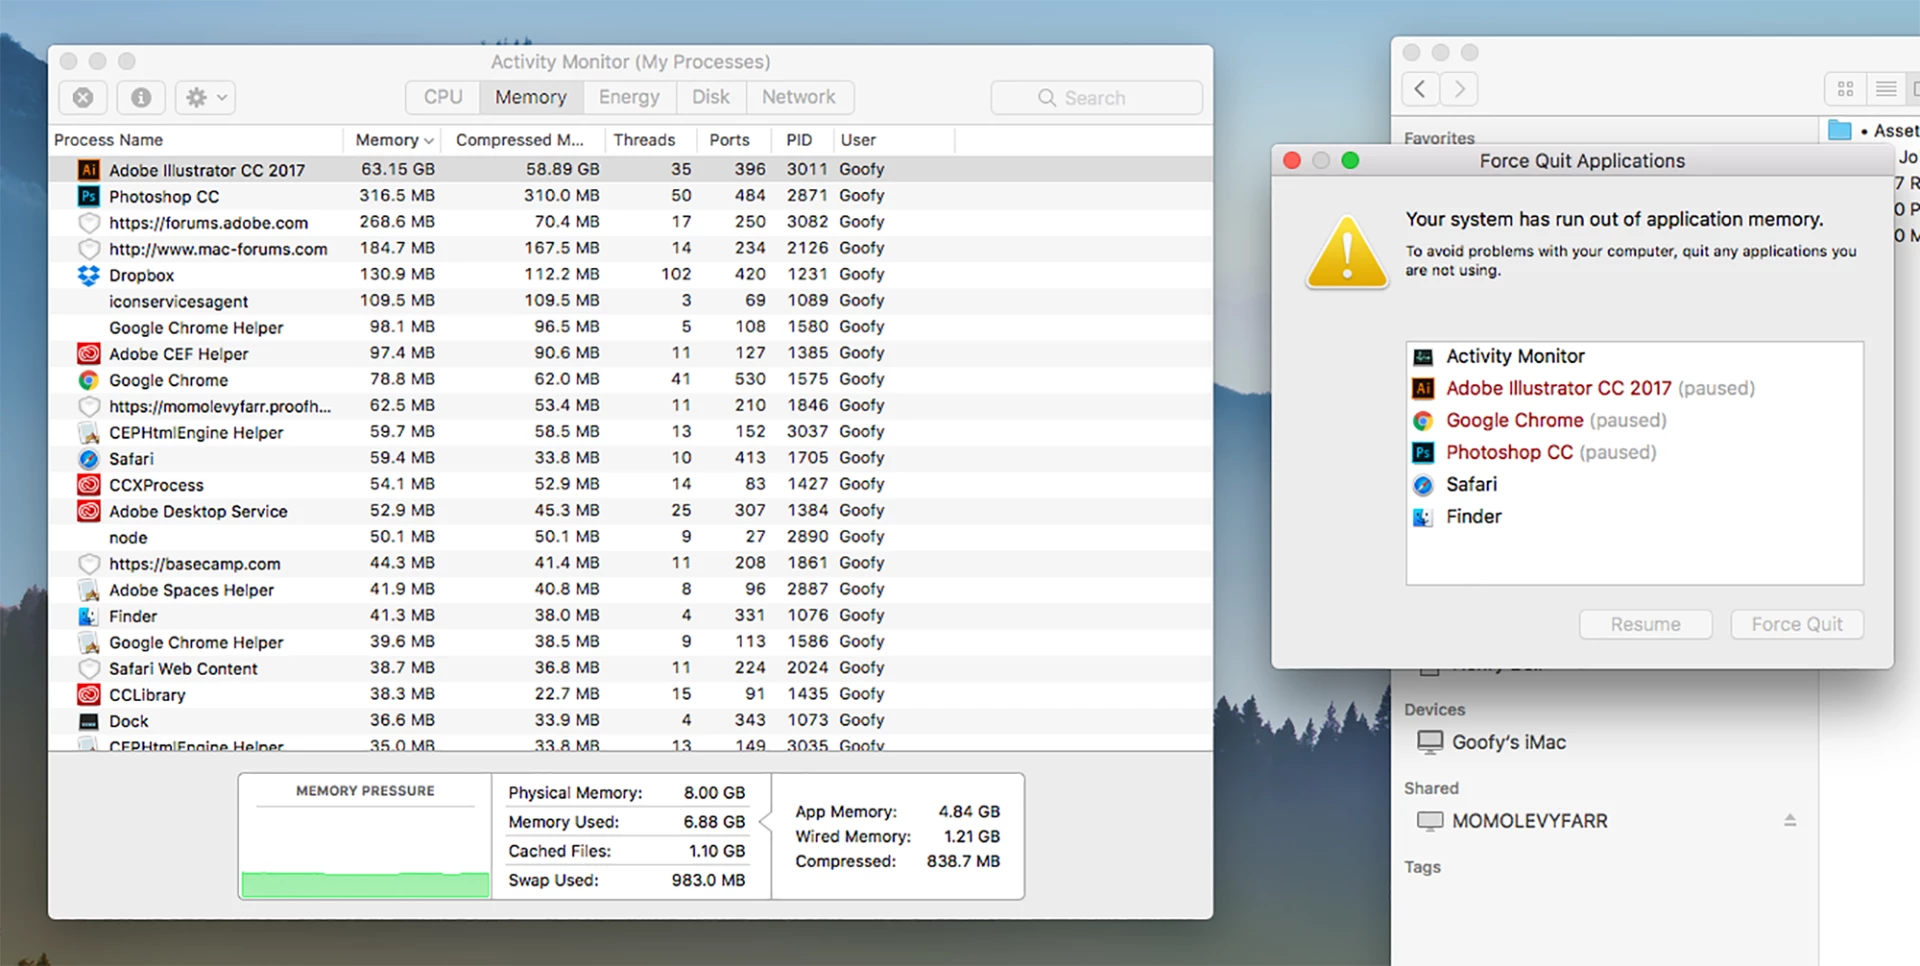This screenshot has height=966, width=1920.
Task: Select the Dock process icon
Action: click(x=89, y=720)
